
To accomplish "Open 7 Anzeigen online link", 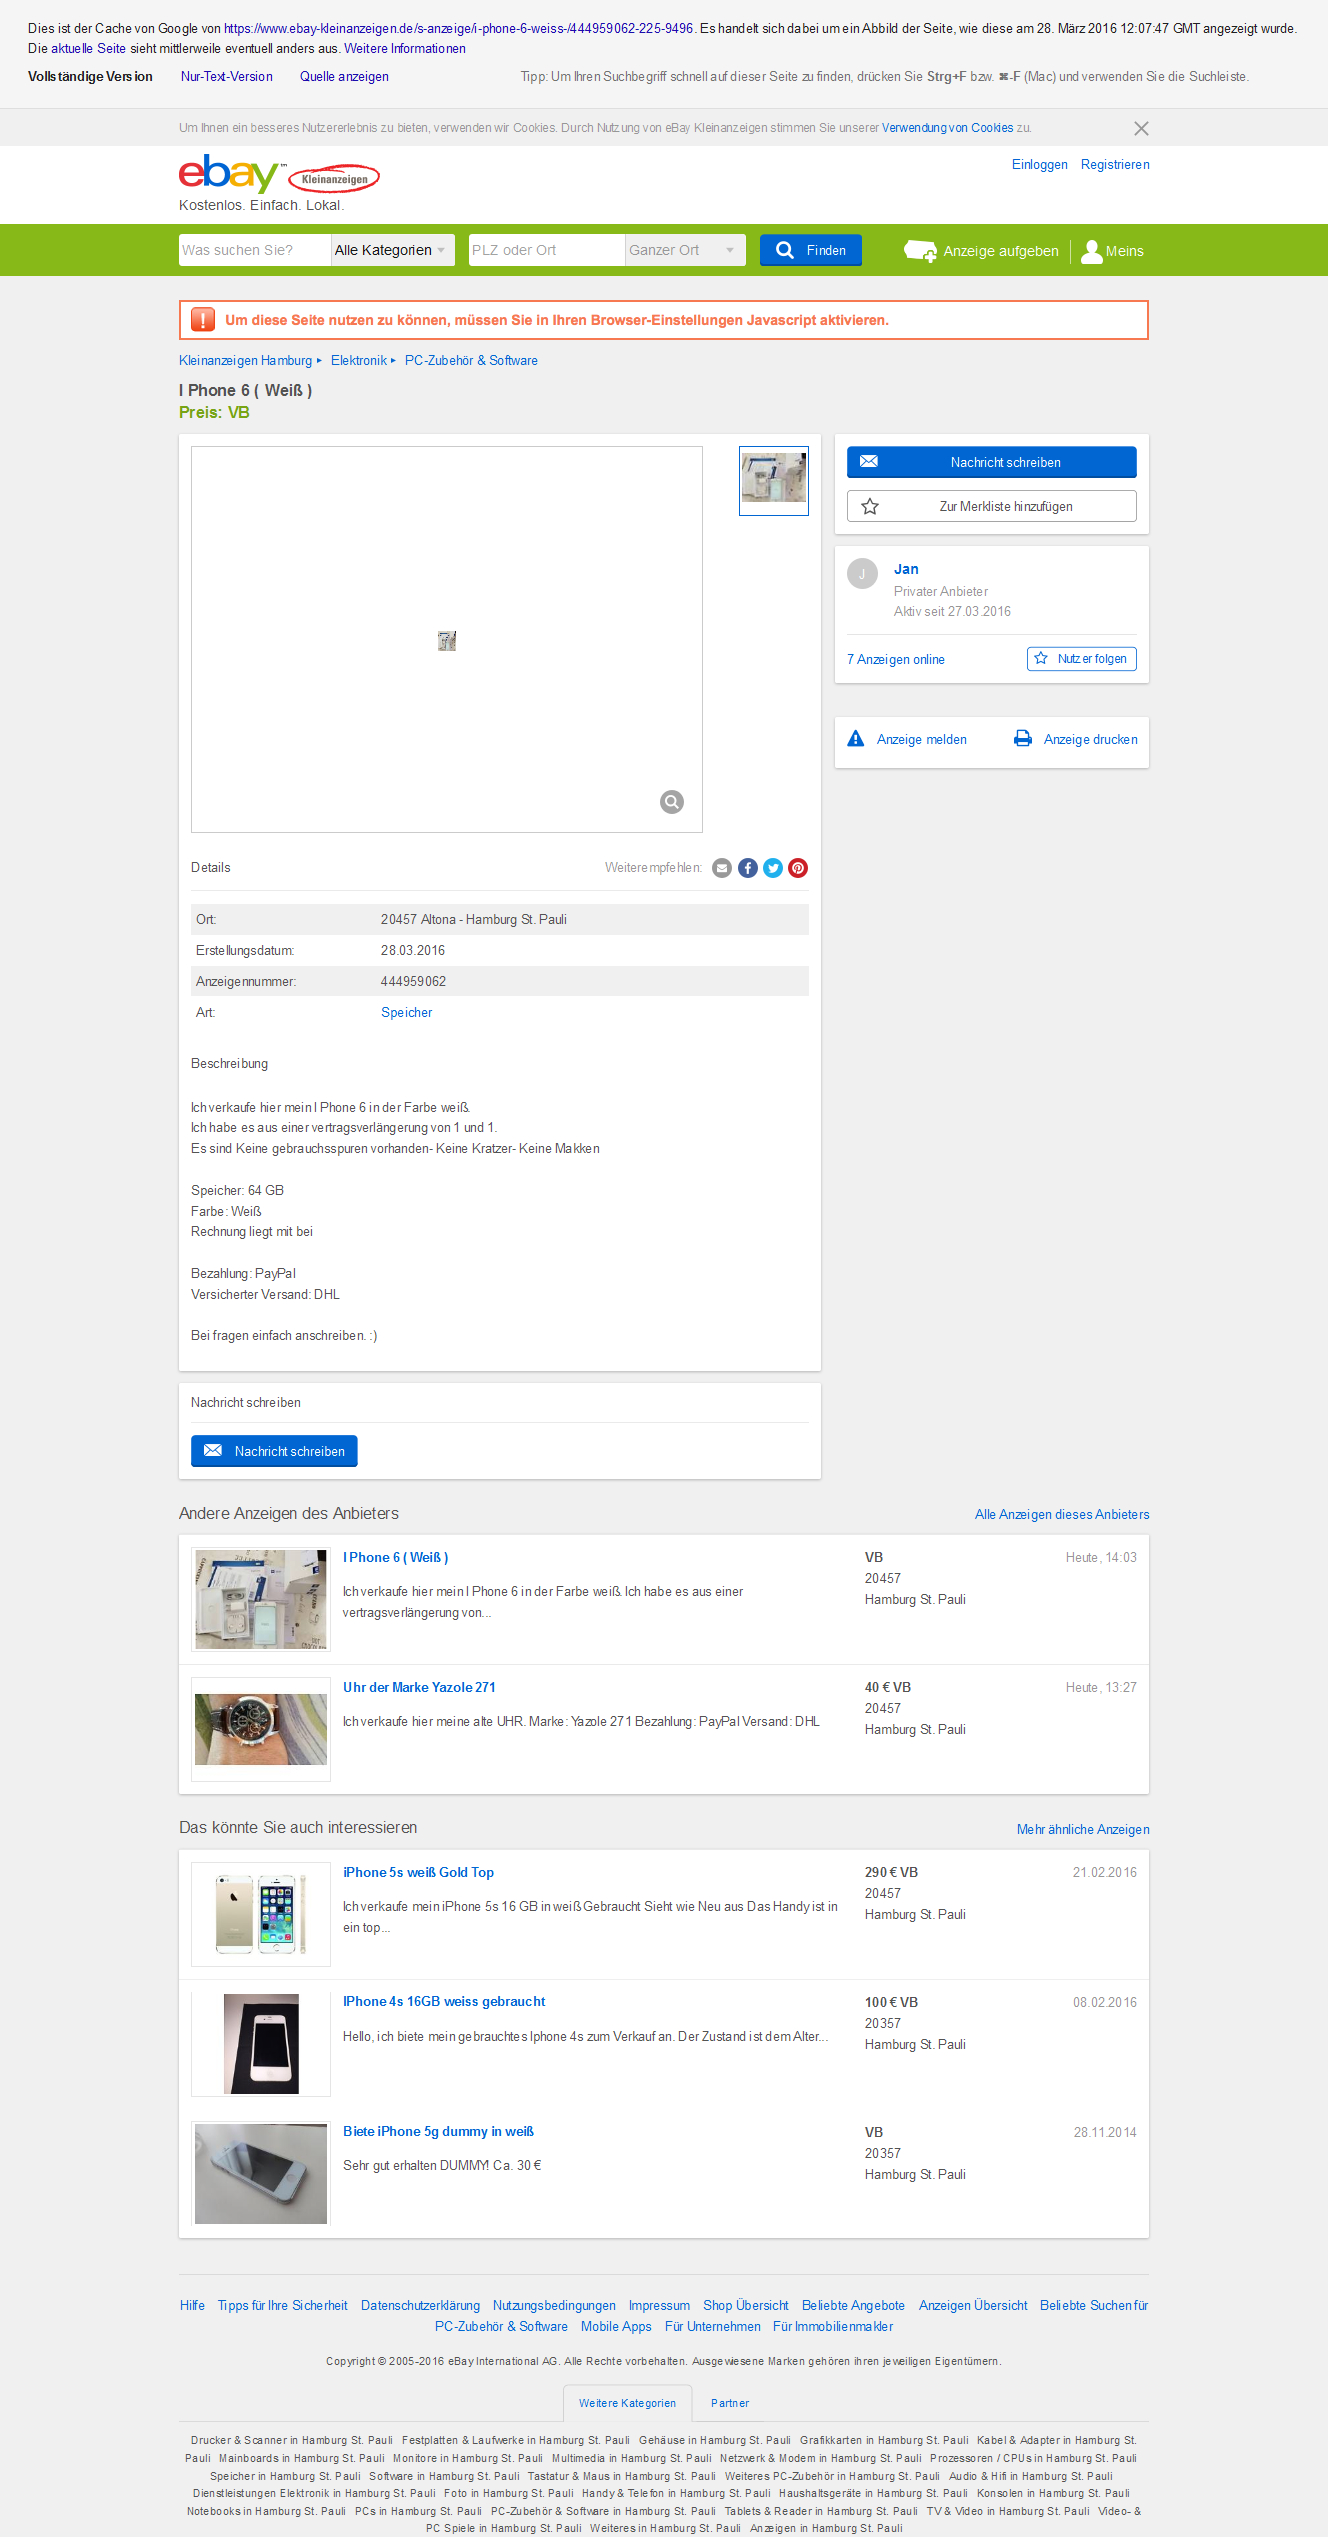I will pos(896,660).
